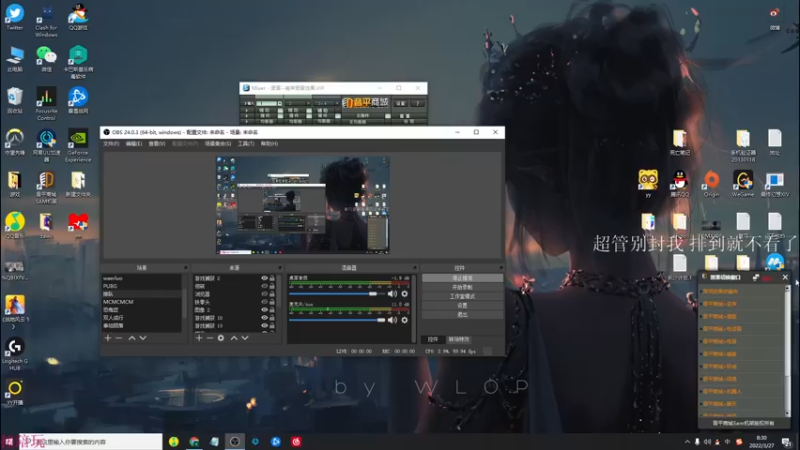800x450 pixels.
Task: Open the WeGame desktop shortcut
Action: (x=743, y=184)
